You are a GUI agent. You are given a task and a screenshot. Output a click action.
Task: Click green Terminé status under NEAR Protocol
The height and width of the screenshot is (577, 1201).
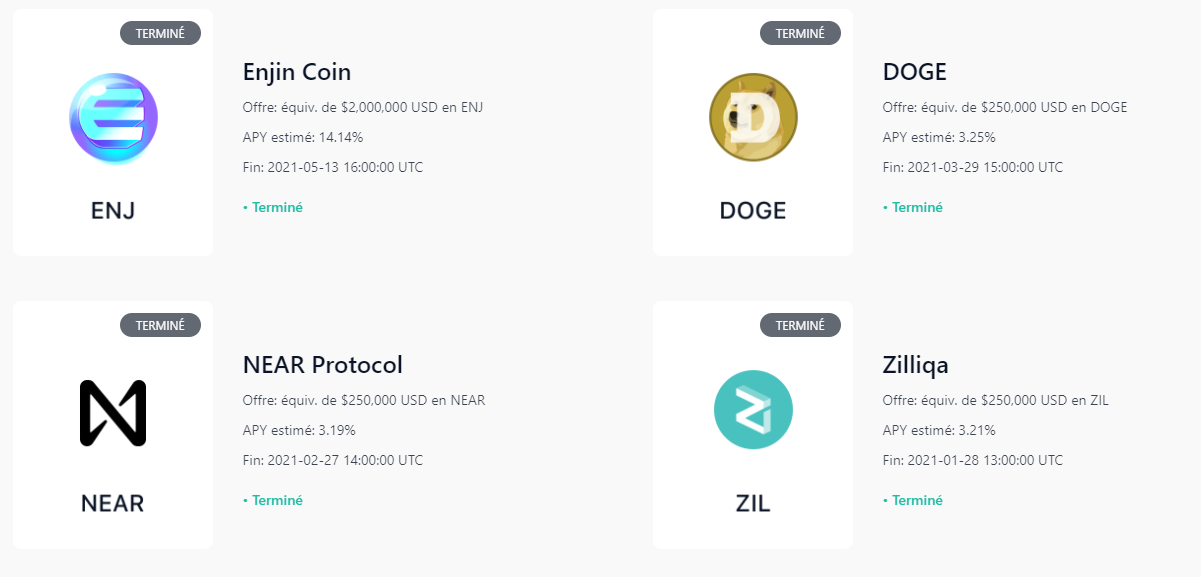(273, 500)
